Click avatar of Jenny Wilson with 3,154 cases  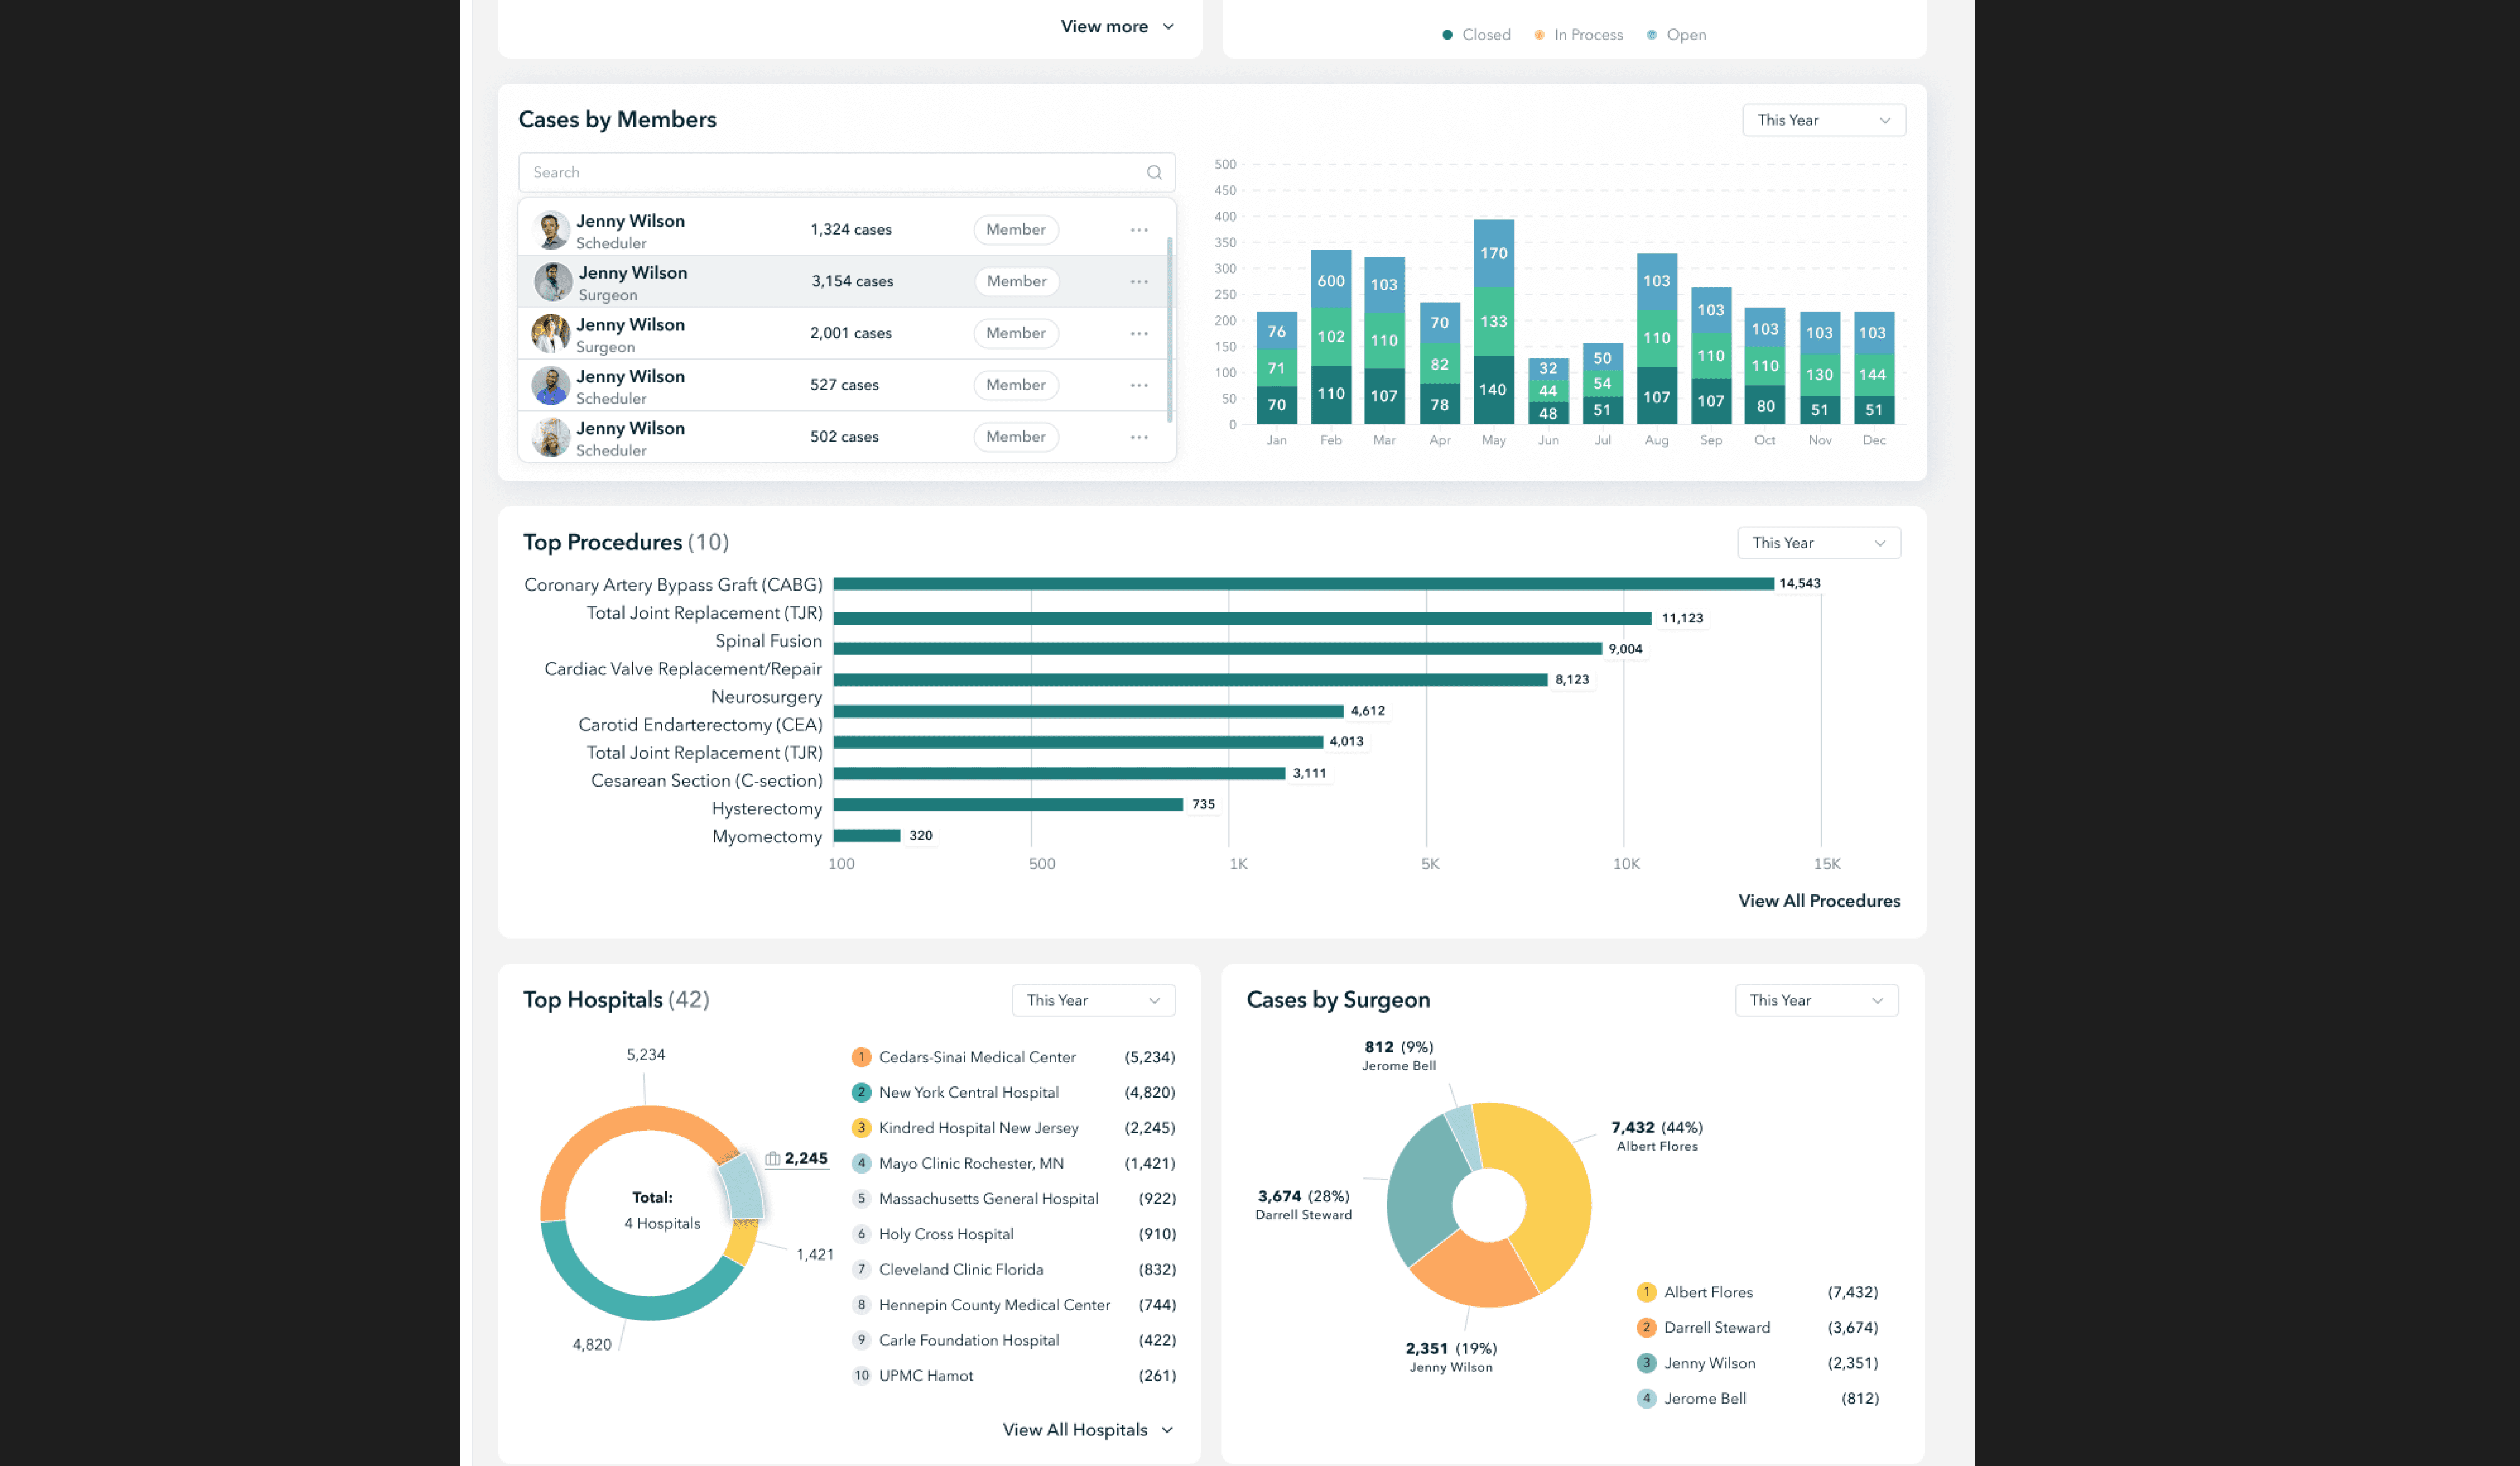point(553,282)
